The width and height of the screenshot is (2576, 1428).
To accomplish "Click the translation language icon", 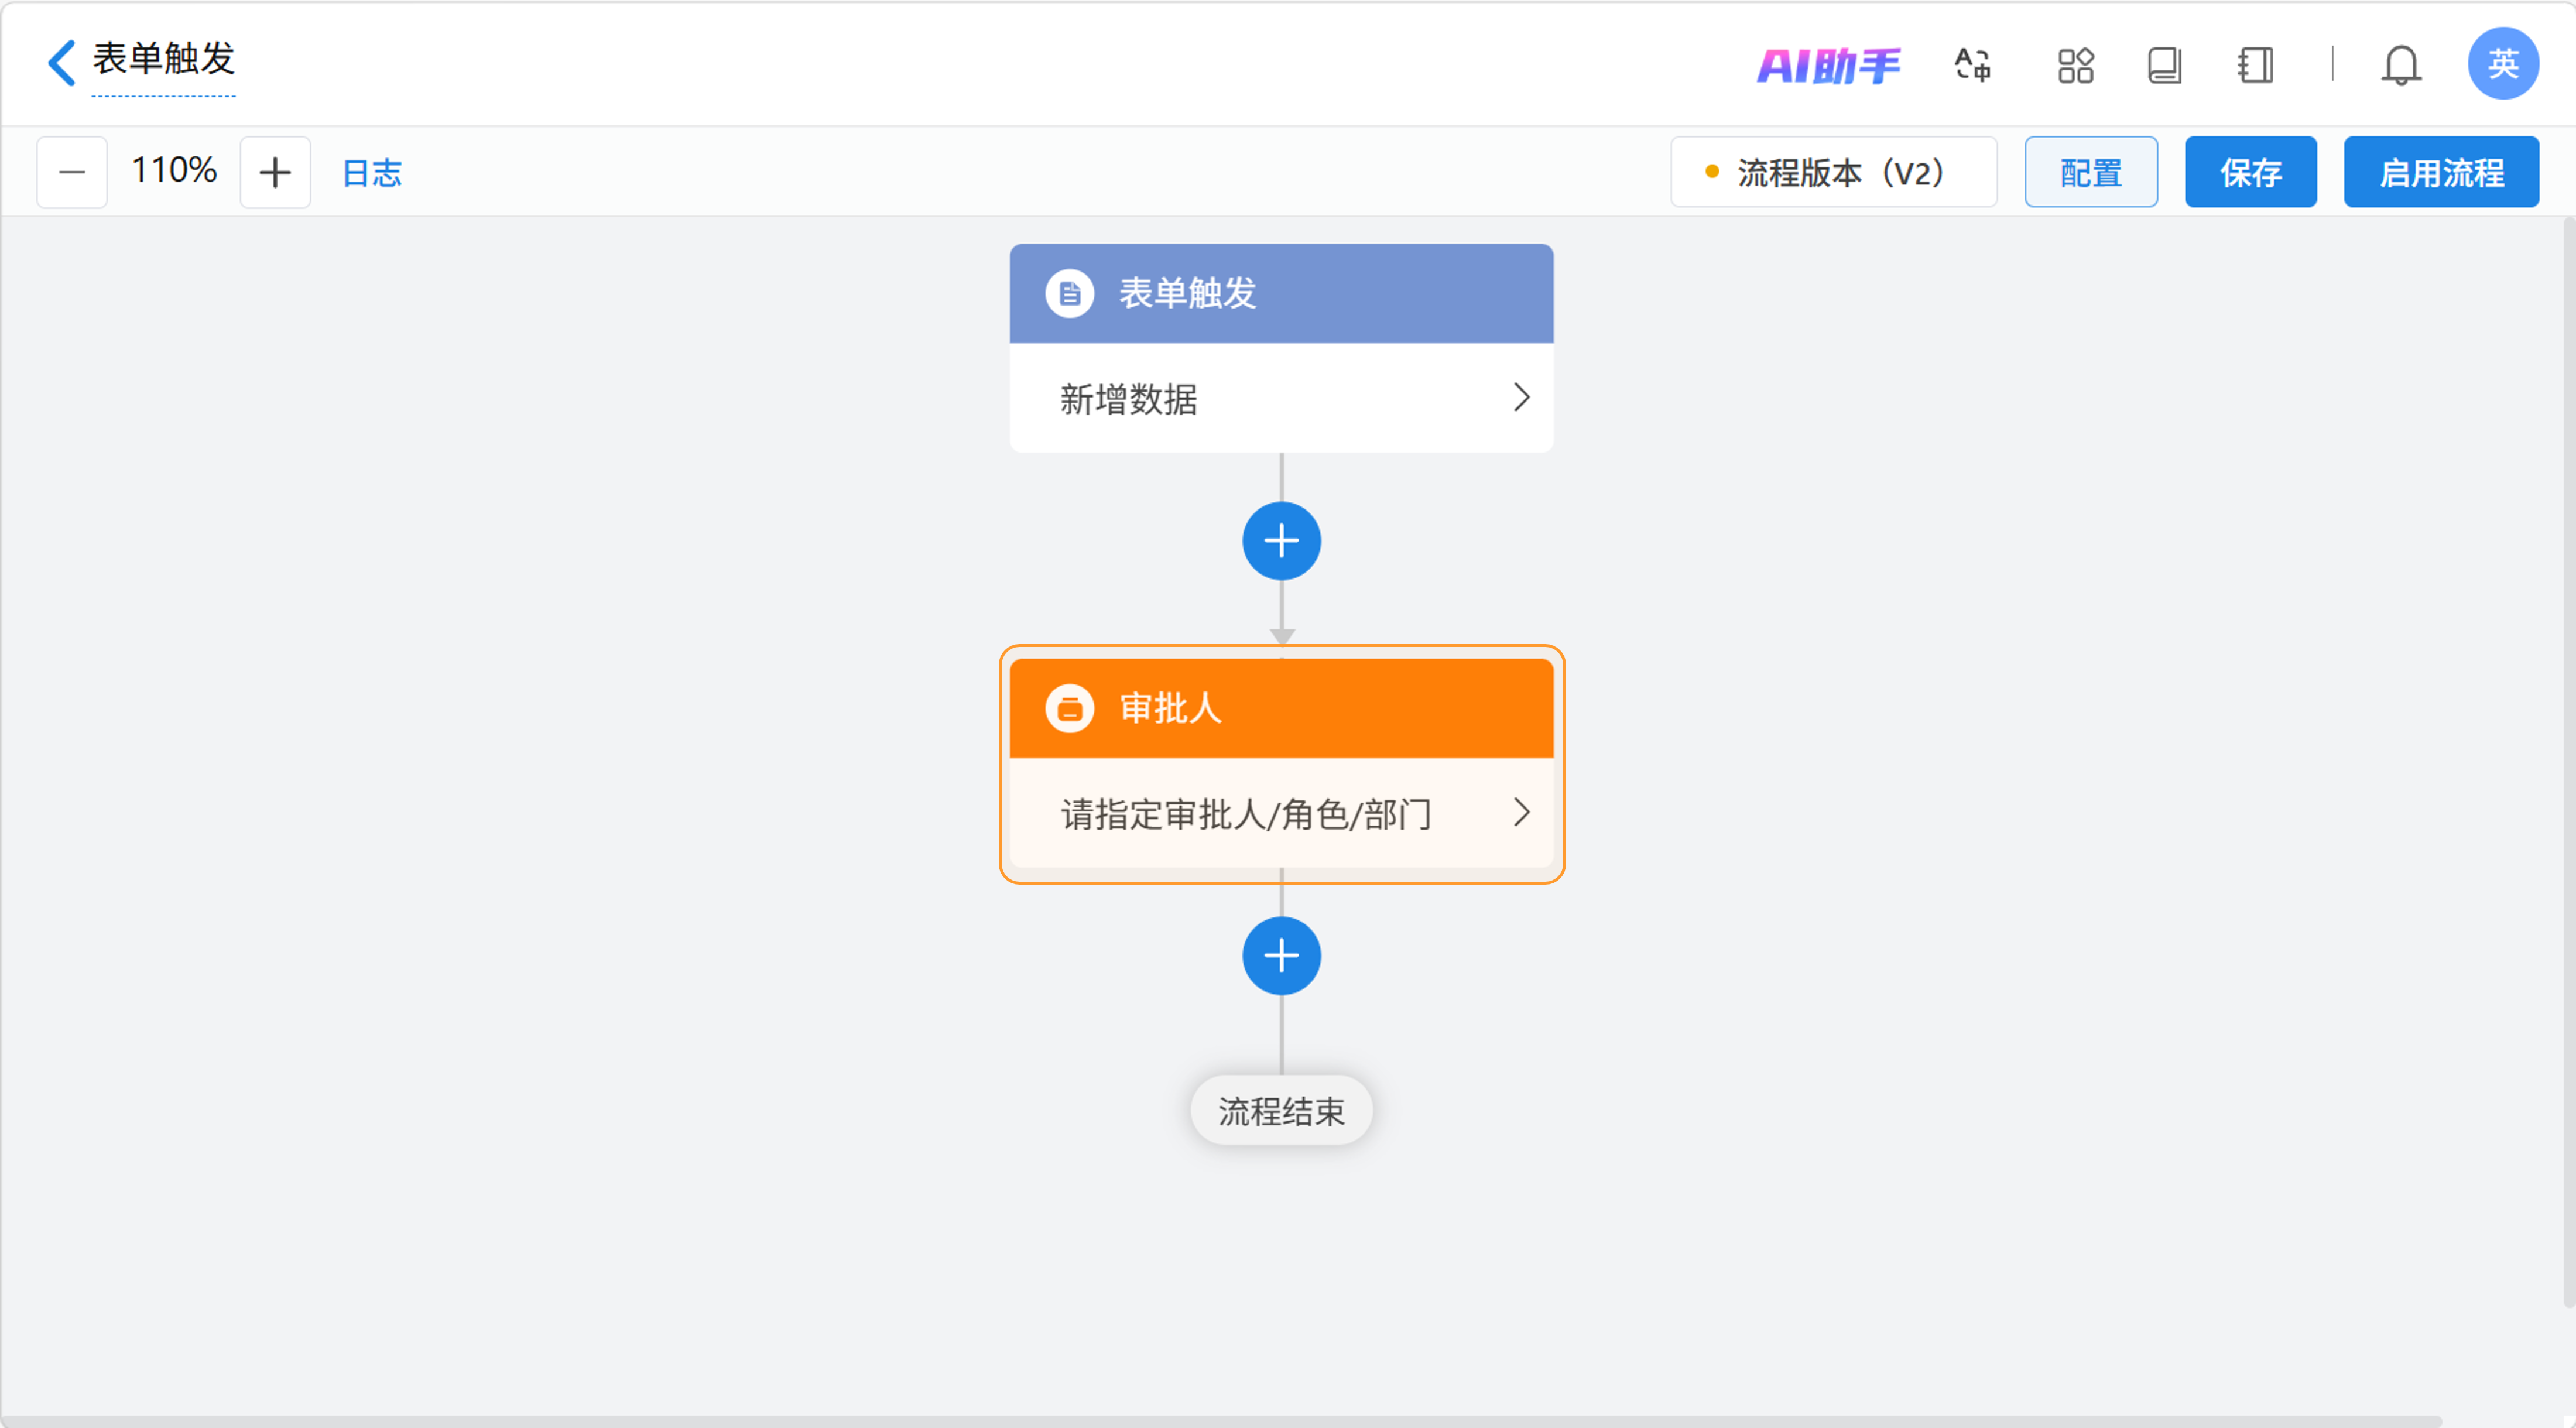I will [1972, 66].
